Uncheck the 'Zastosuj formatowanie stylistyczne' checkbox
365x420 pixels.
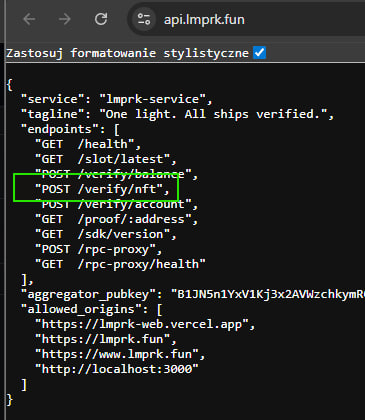[259, 53]
